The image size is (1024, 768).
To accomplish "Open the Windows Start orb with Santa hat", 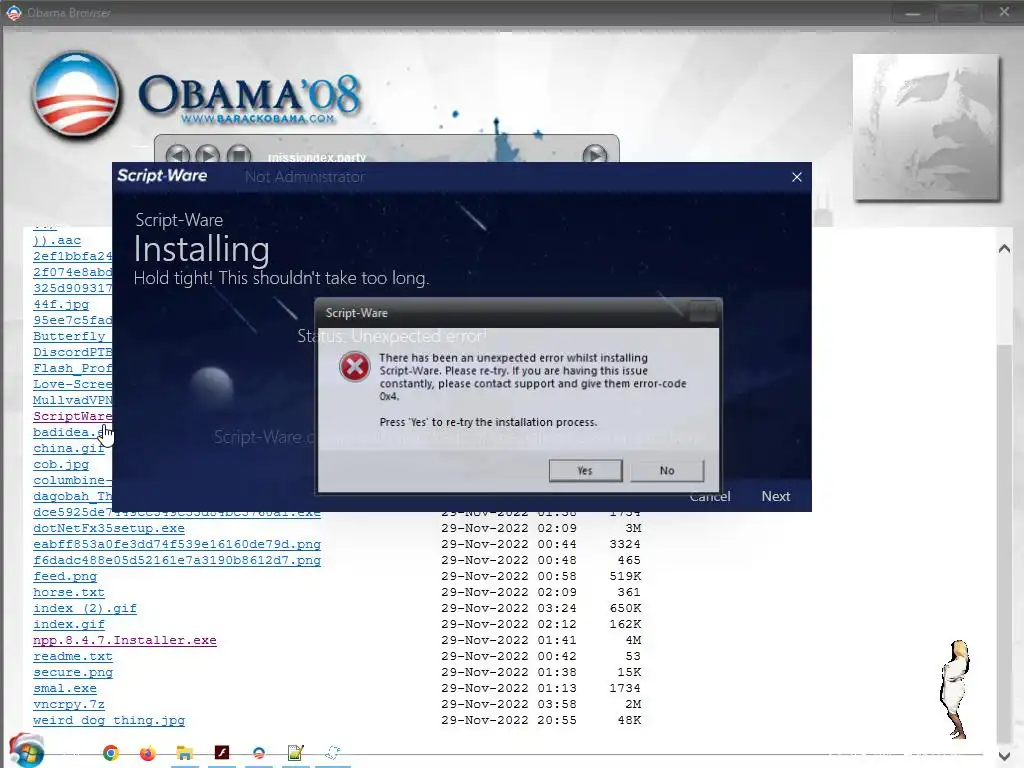I will click(26, 750).
